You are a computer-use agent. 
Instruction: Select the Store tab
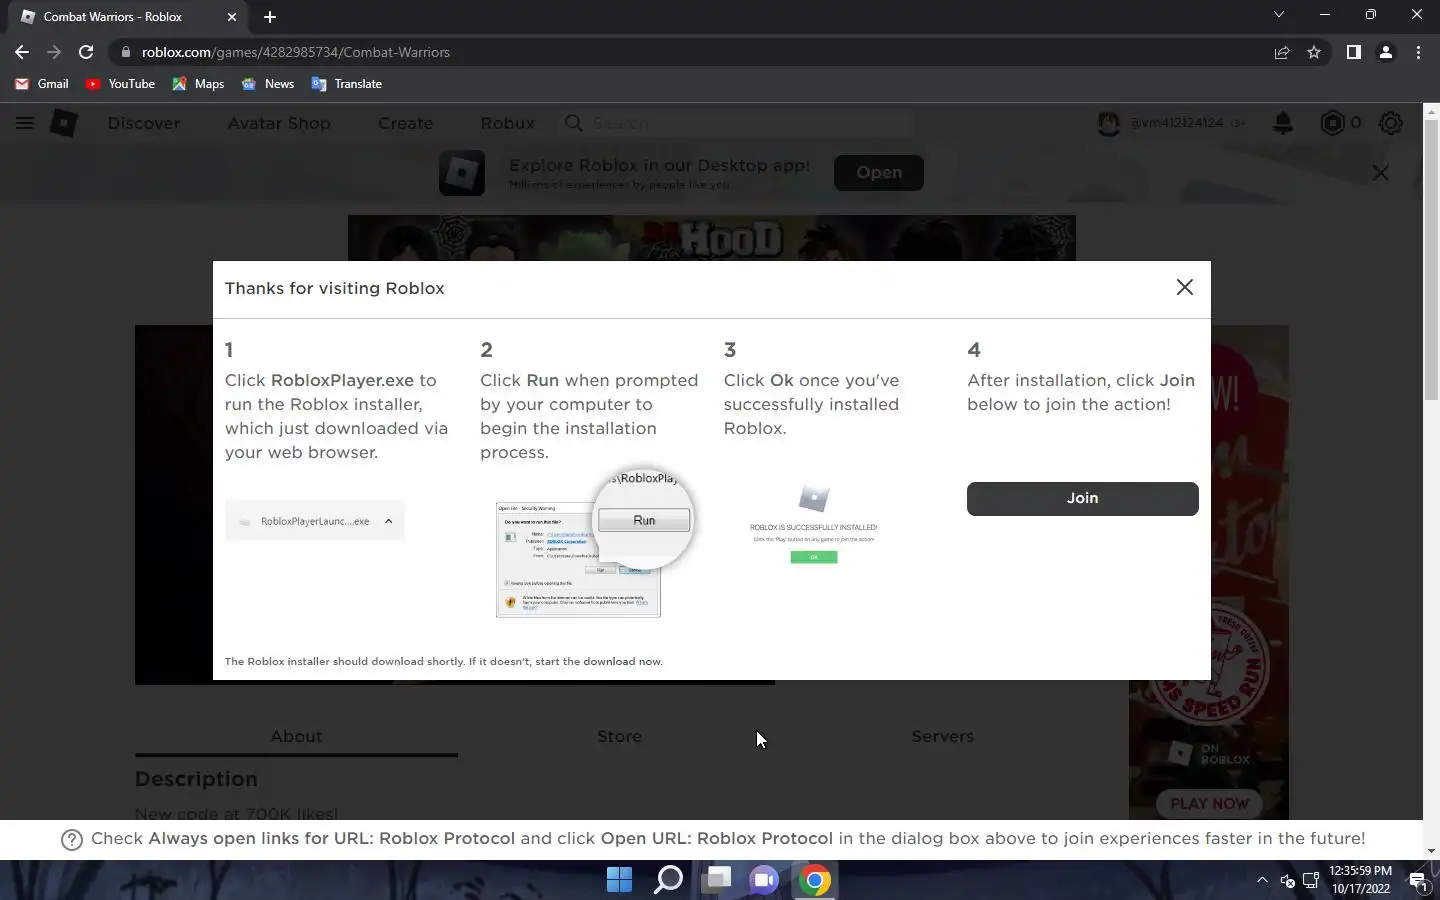(619, 736)
